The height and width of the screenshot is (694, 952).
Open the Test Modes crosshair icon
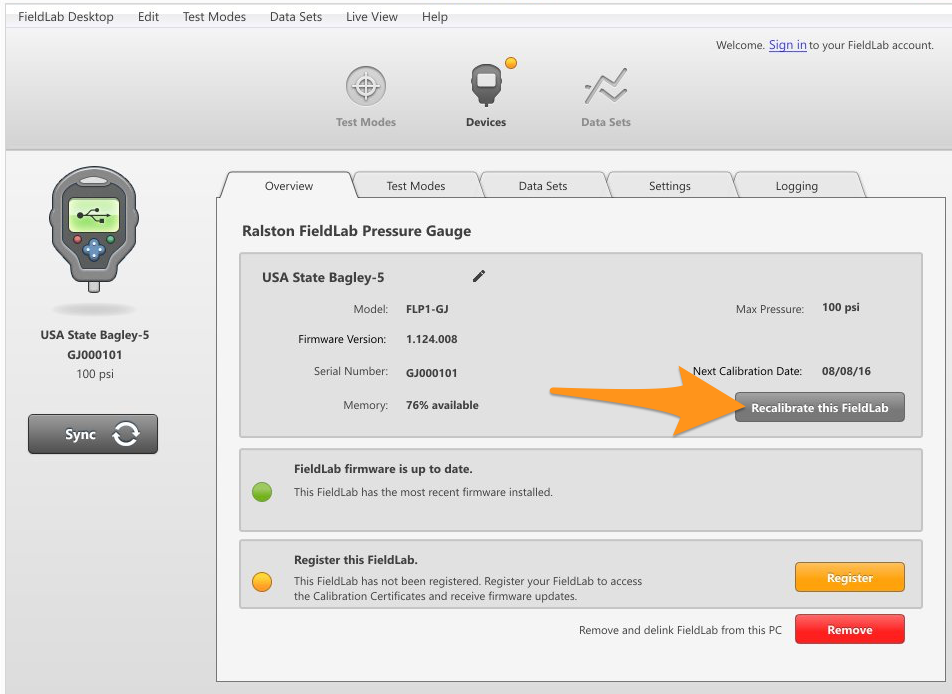366,86
